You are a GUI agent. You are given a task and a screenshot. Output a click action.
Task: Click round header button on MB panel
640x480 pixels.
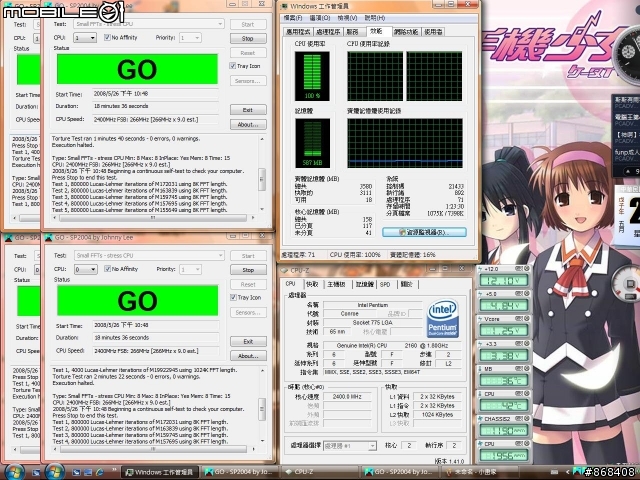coord(527,369)
